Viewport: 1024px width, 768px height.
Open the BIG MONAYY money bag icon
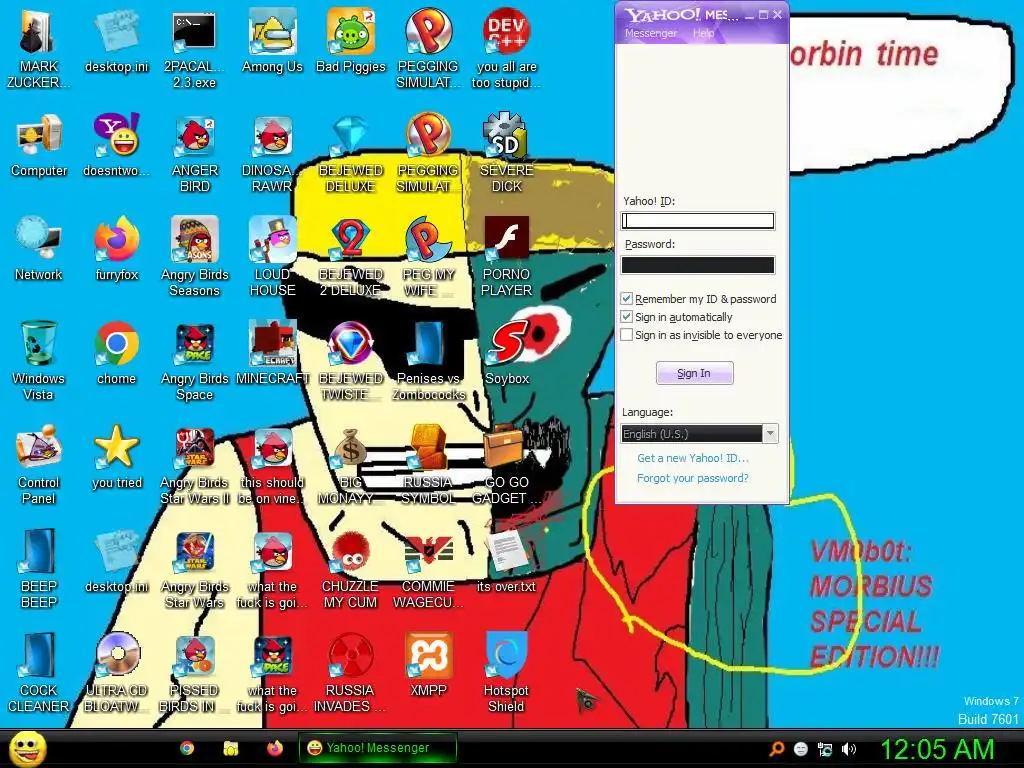[x=351, y=464]
